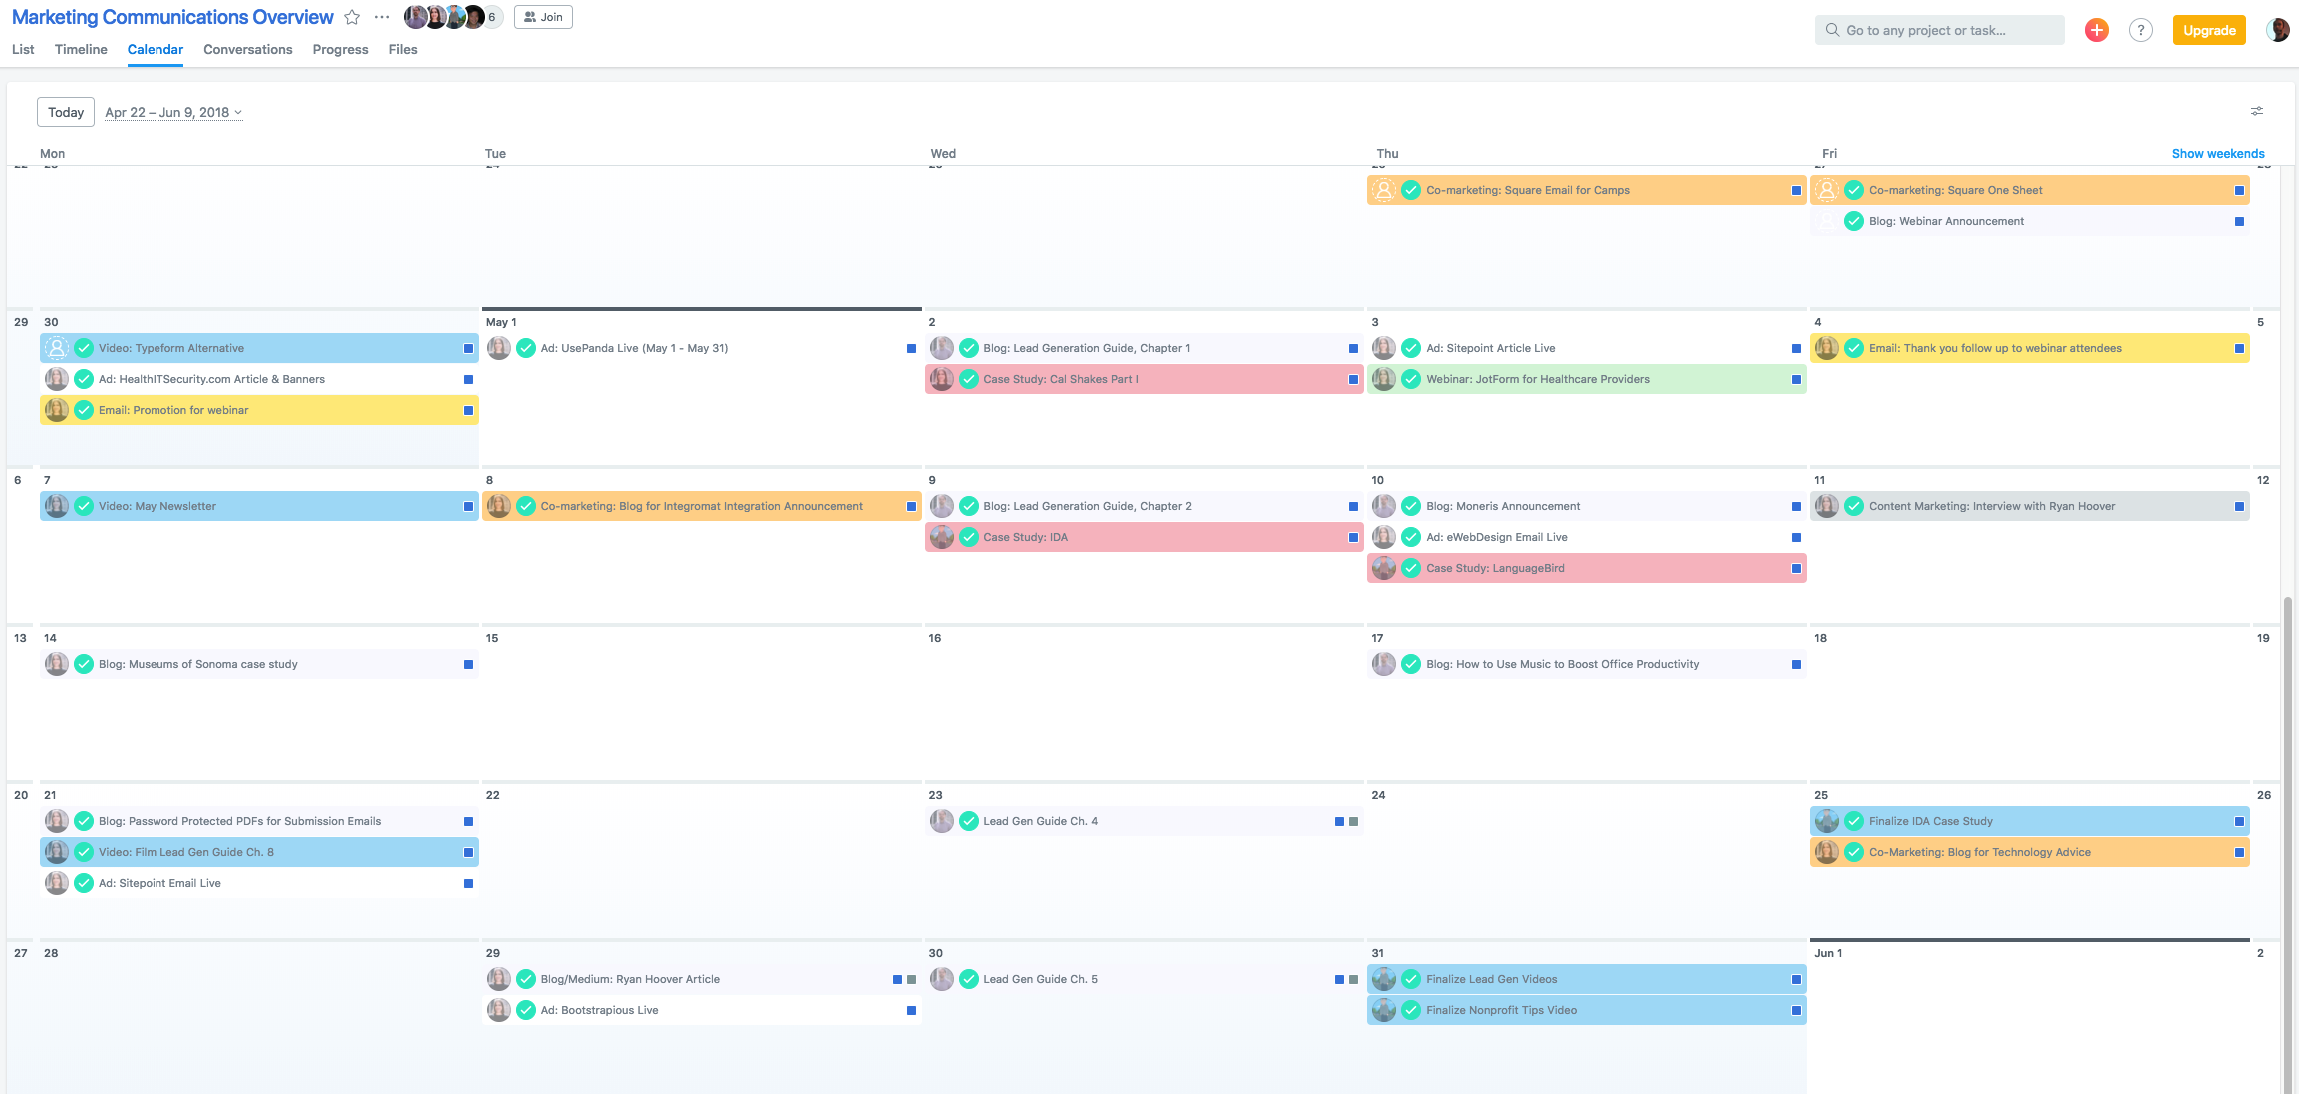The width and height of the screenshot is (2299, 1094).
Task: Star the Marketing Communications Overview project
Action: [352, 17]
